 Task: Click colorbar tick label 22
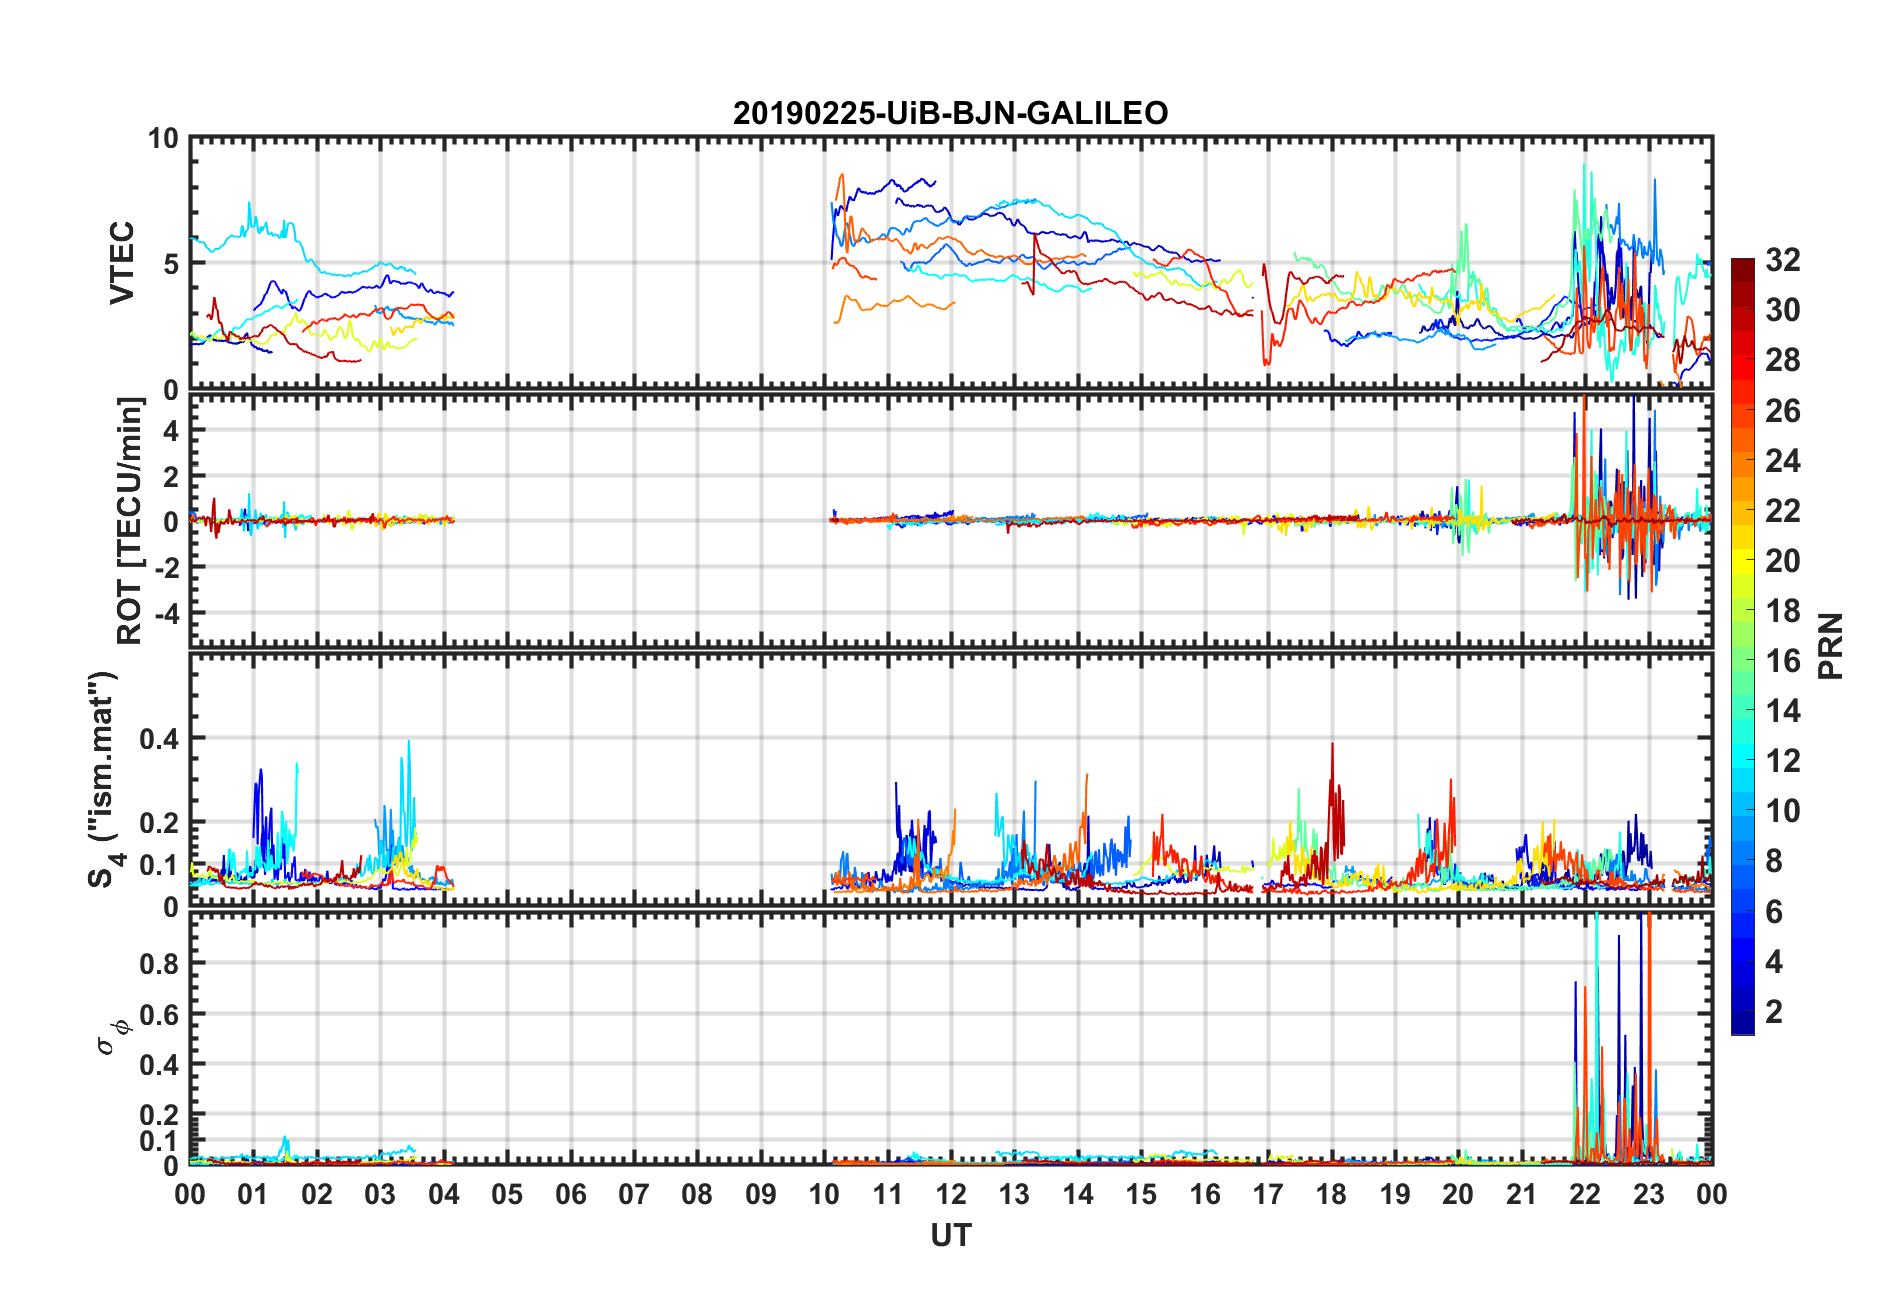(x=1783, y=510)
